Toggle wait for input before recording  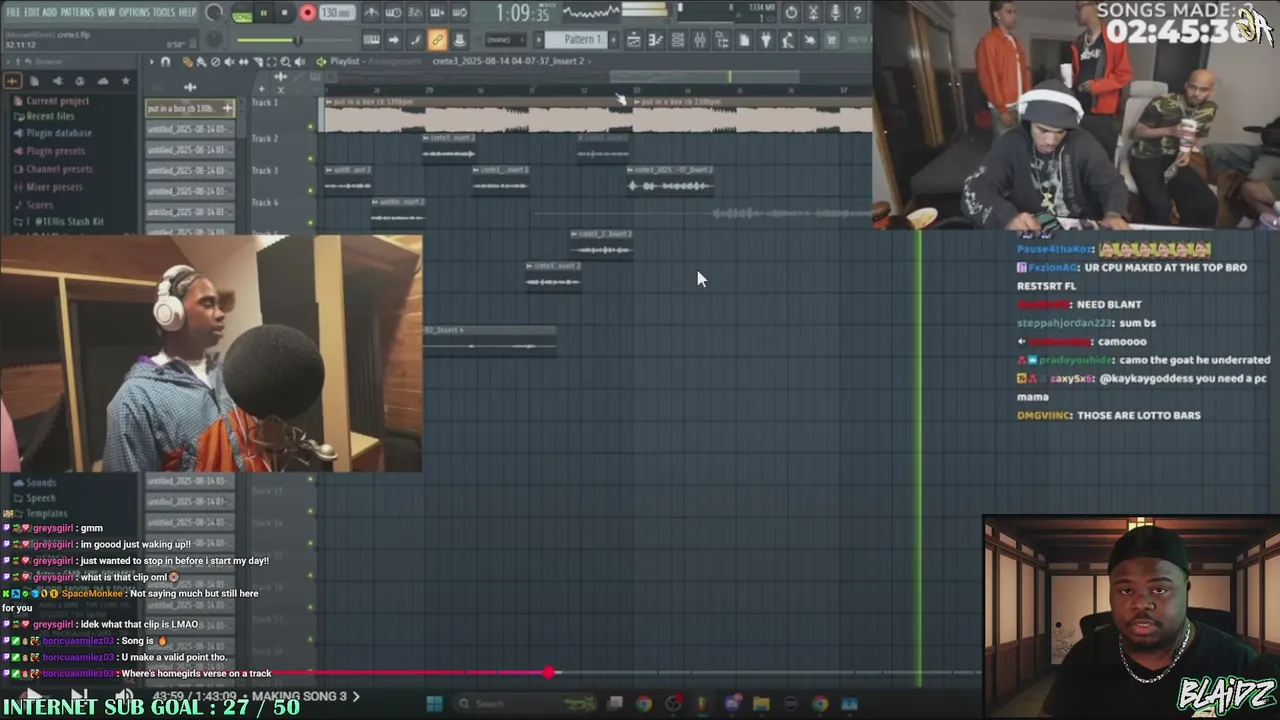(393, 13)
